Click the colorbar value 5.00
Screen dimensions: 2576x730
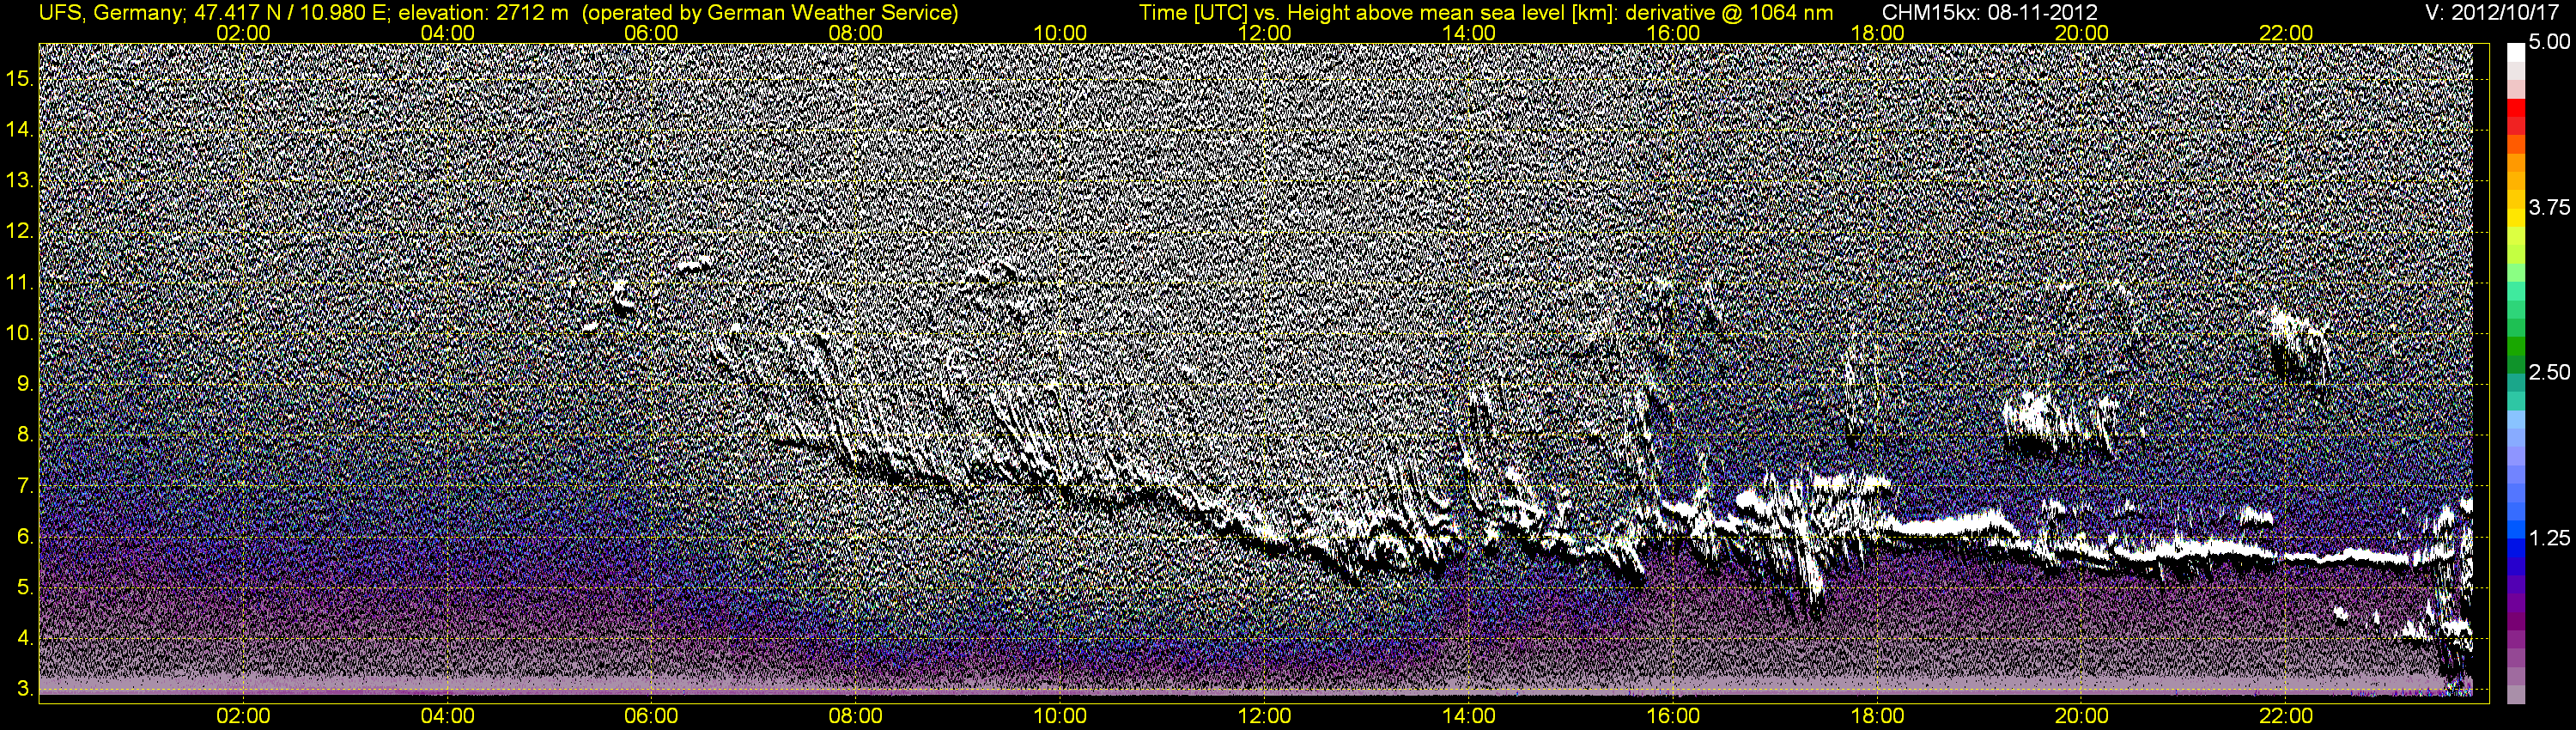coord(2549,42)
